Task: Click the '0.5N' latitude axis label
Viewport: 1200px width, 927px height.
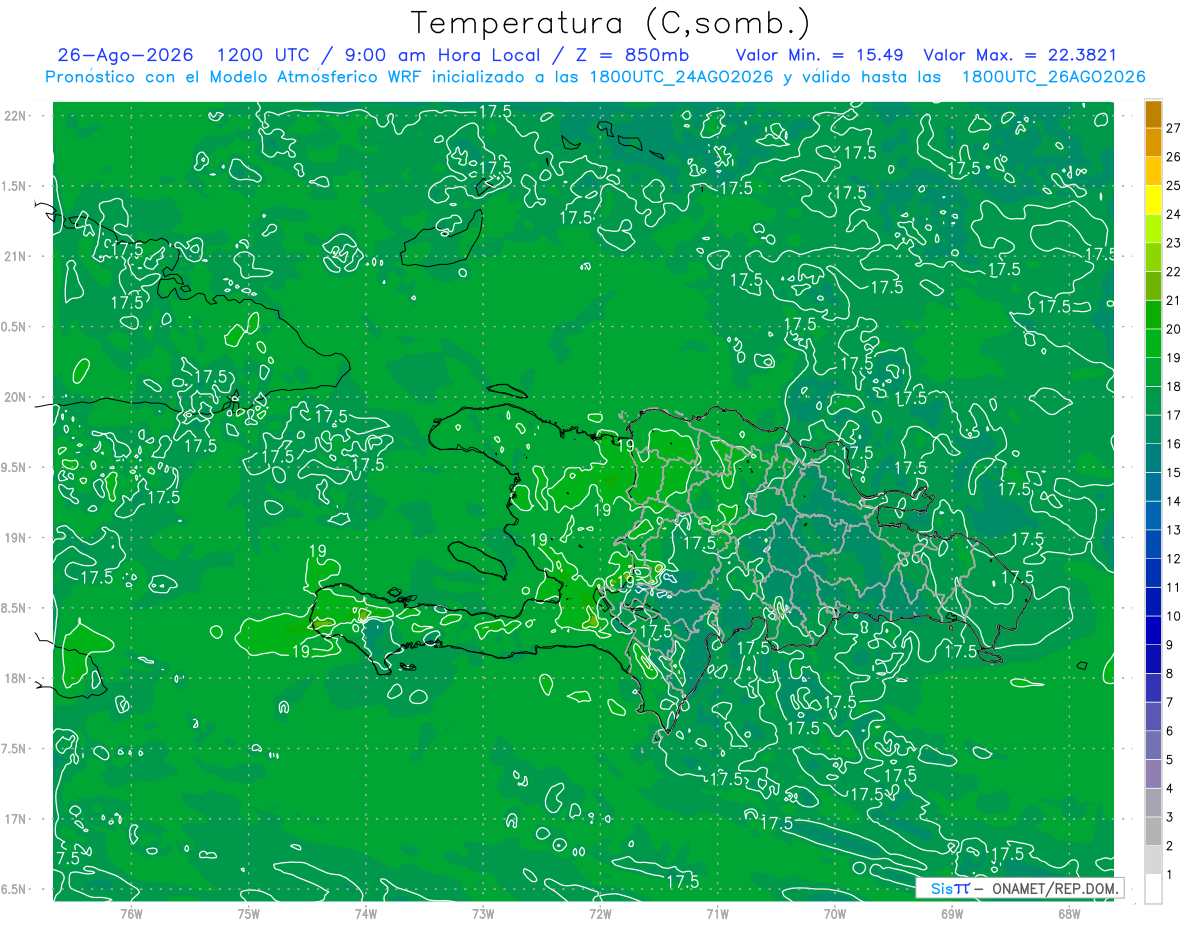Action: click(15, 327)
